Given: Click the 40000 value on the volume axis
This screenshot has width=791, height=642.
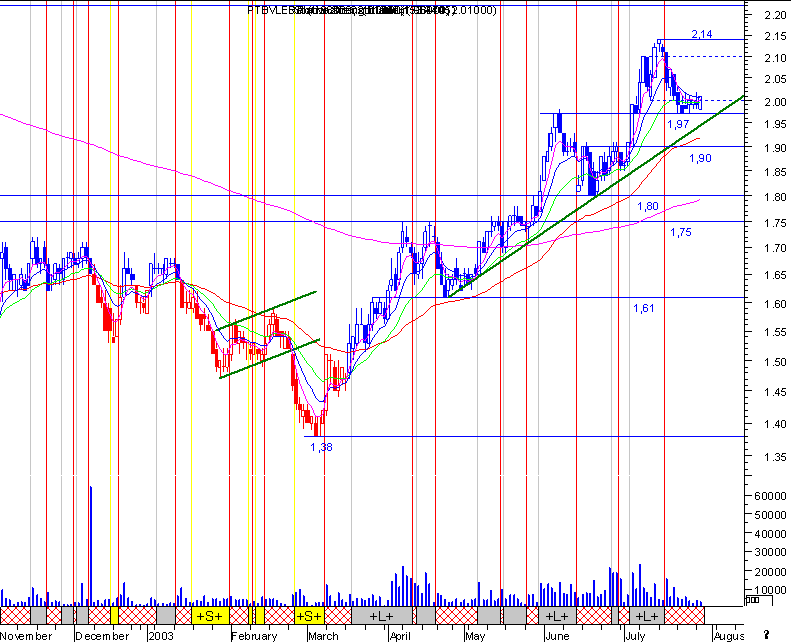Looking at the screenshot, I should pos(770,534).
